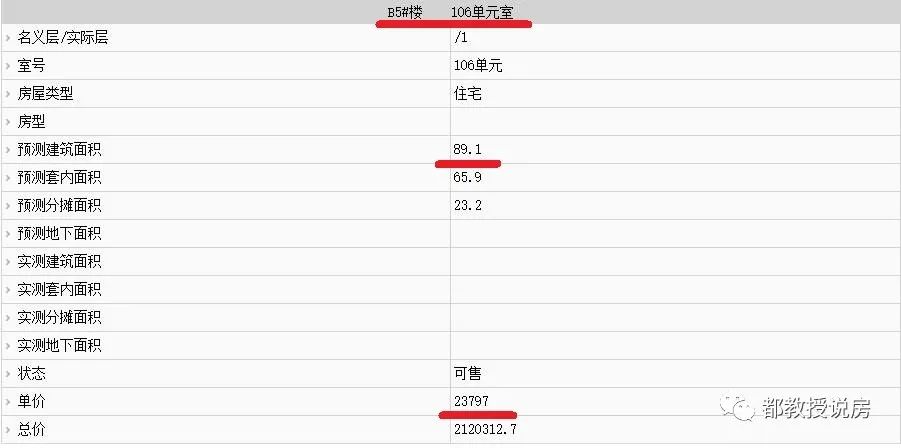Click the chevron beside 房屋类型
The width and height of the screenshot is (901, 448).
coord(8,95)
